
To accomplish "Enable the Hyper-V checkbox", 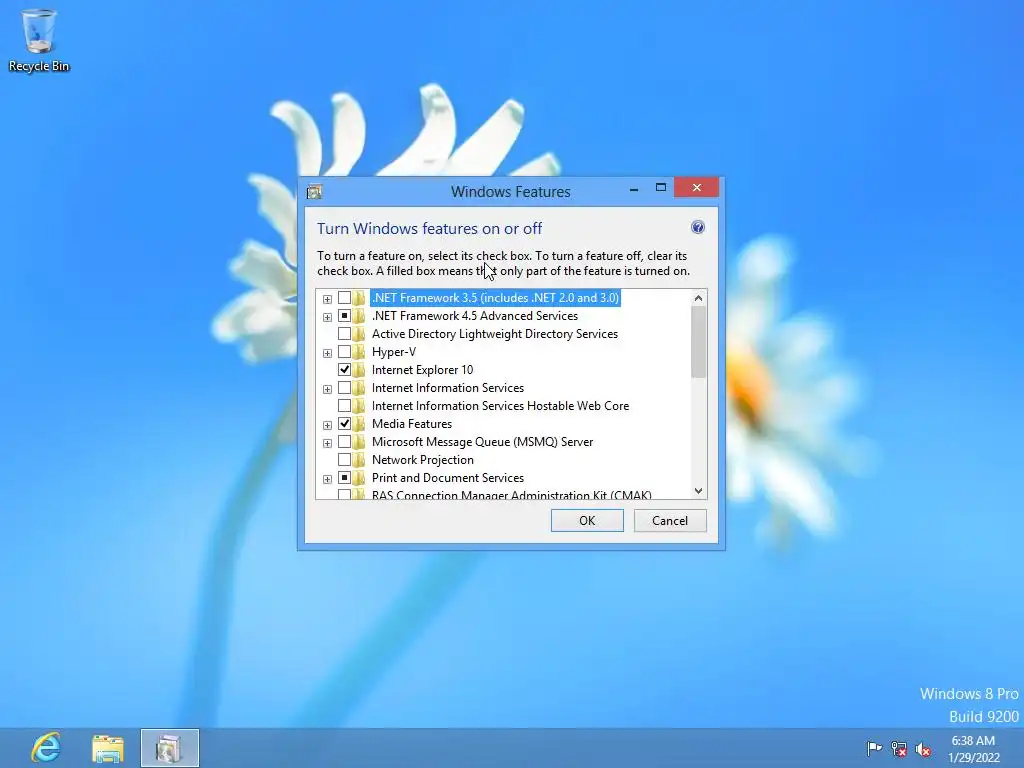I will point(344,352).
